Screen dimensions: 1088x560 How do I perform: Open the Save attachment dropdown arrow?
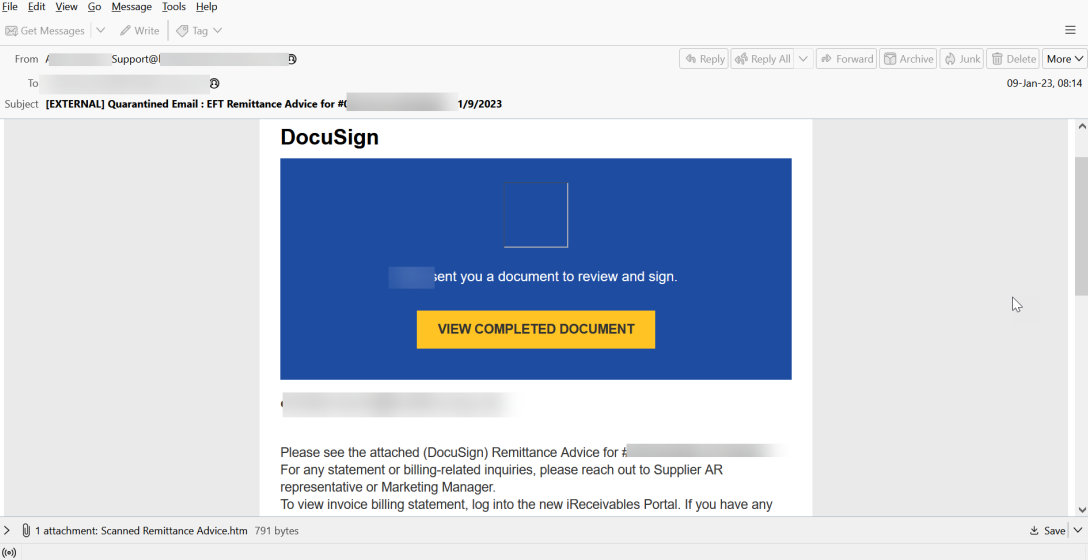(x=1078, y=530)
